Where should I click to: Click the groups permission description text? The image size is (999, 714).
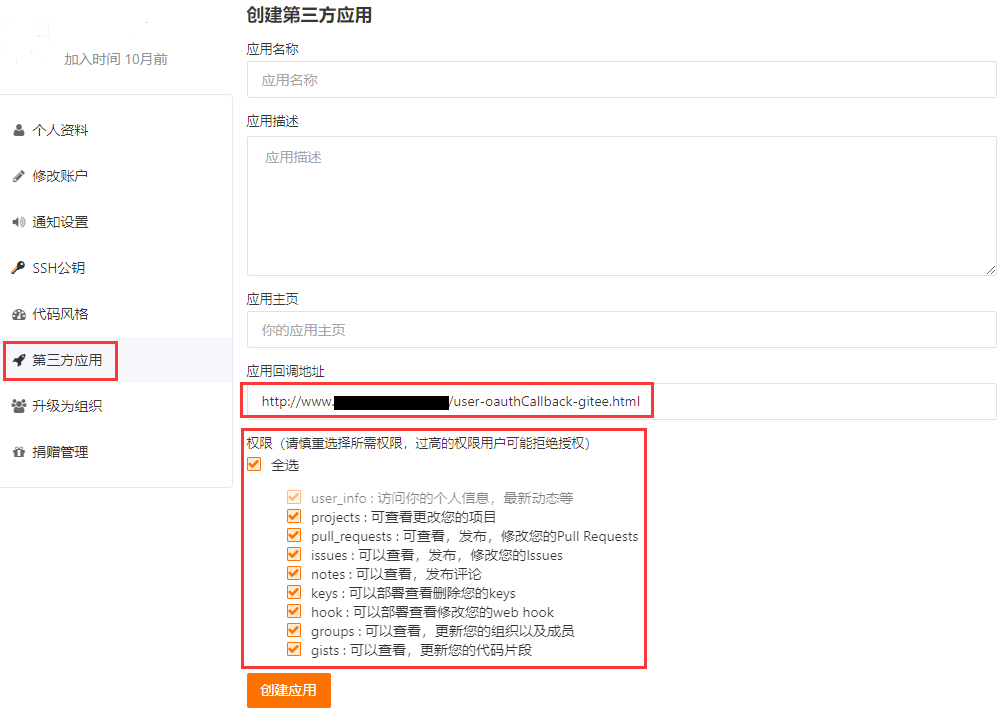pyautogui.click(x=443, y=632)
